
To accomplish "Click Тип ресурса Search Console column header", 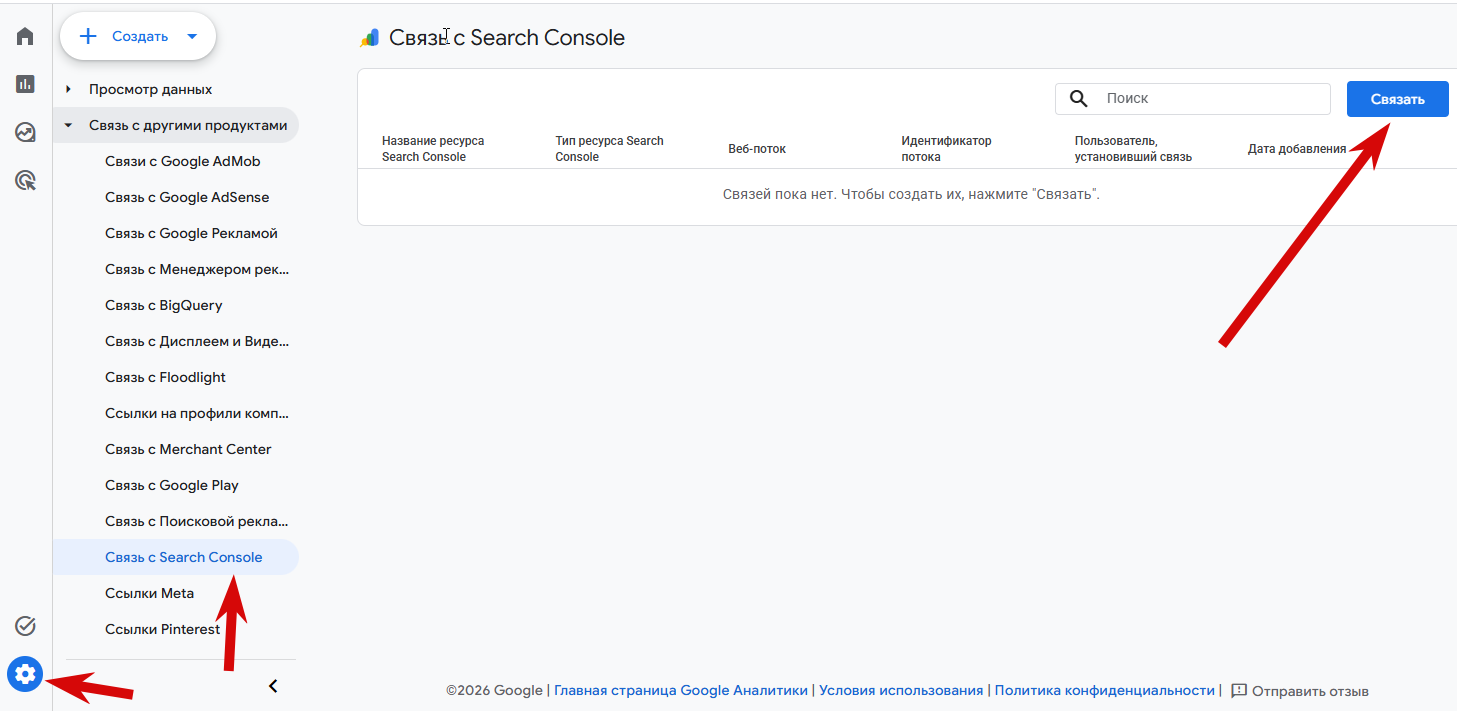I will click(609, 149).
